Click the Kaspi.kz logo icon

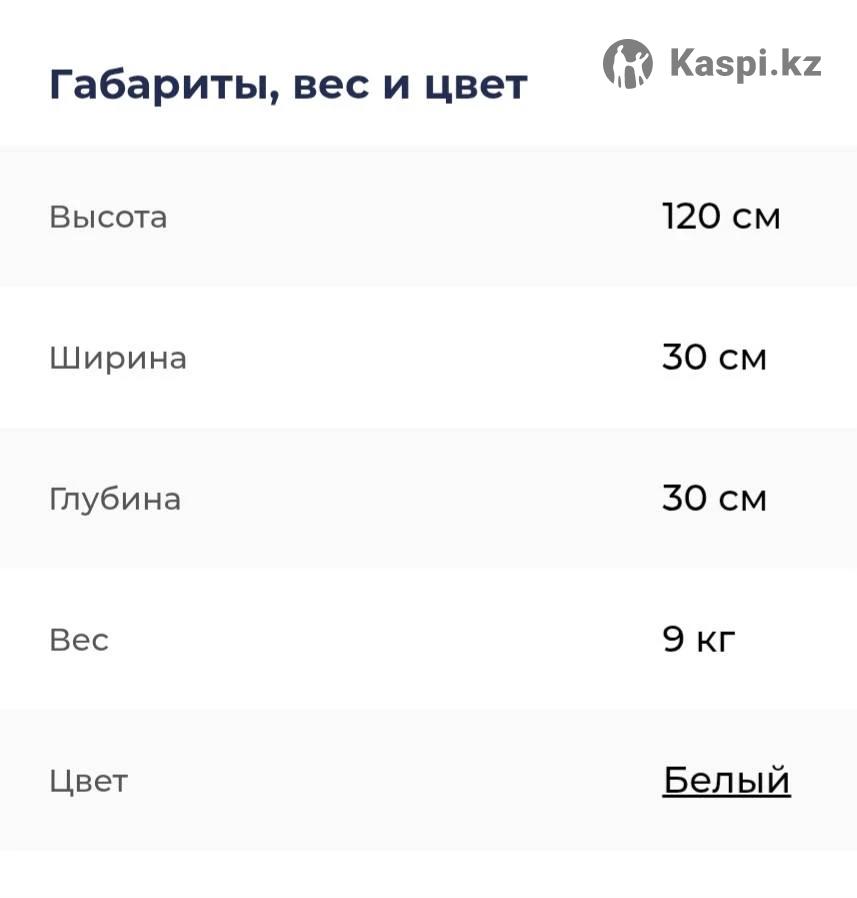click(627, 64)
